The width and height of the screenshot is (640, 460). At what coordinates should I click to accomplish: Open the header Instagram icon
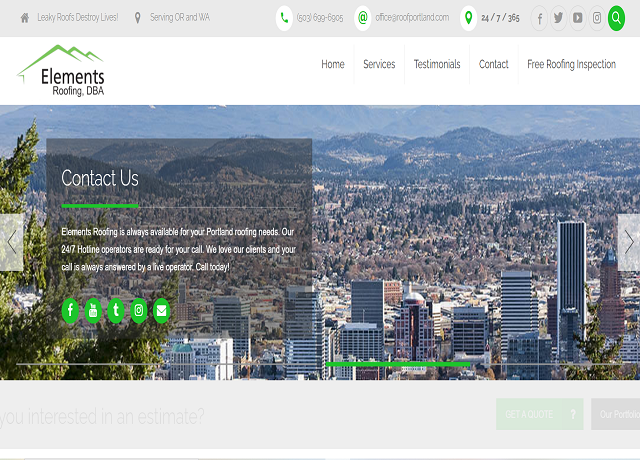tap(597, 17)
